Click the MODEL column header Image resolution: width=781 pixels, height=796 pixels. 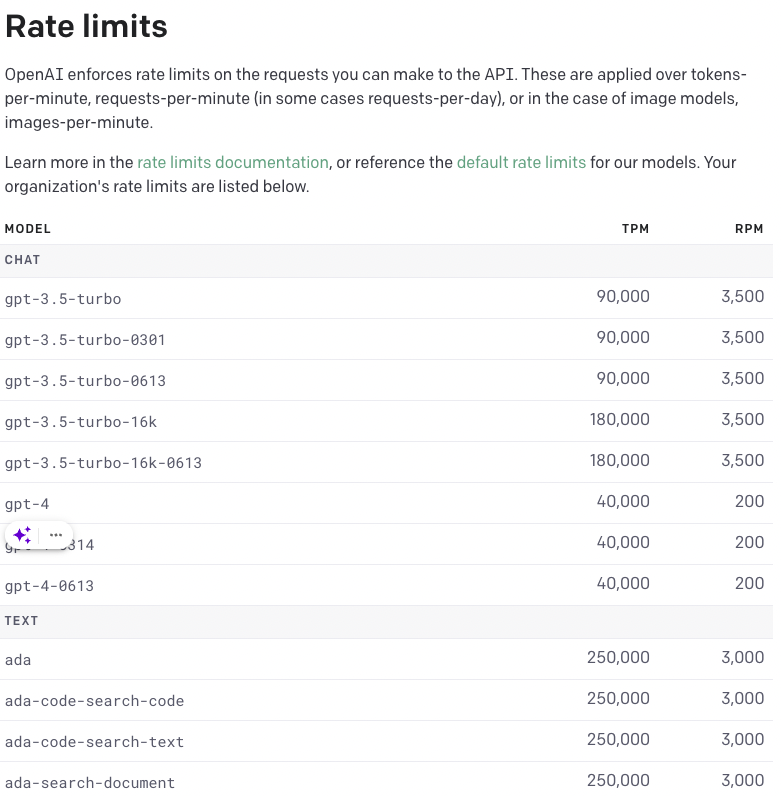[x=28, y=229]
